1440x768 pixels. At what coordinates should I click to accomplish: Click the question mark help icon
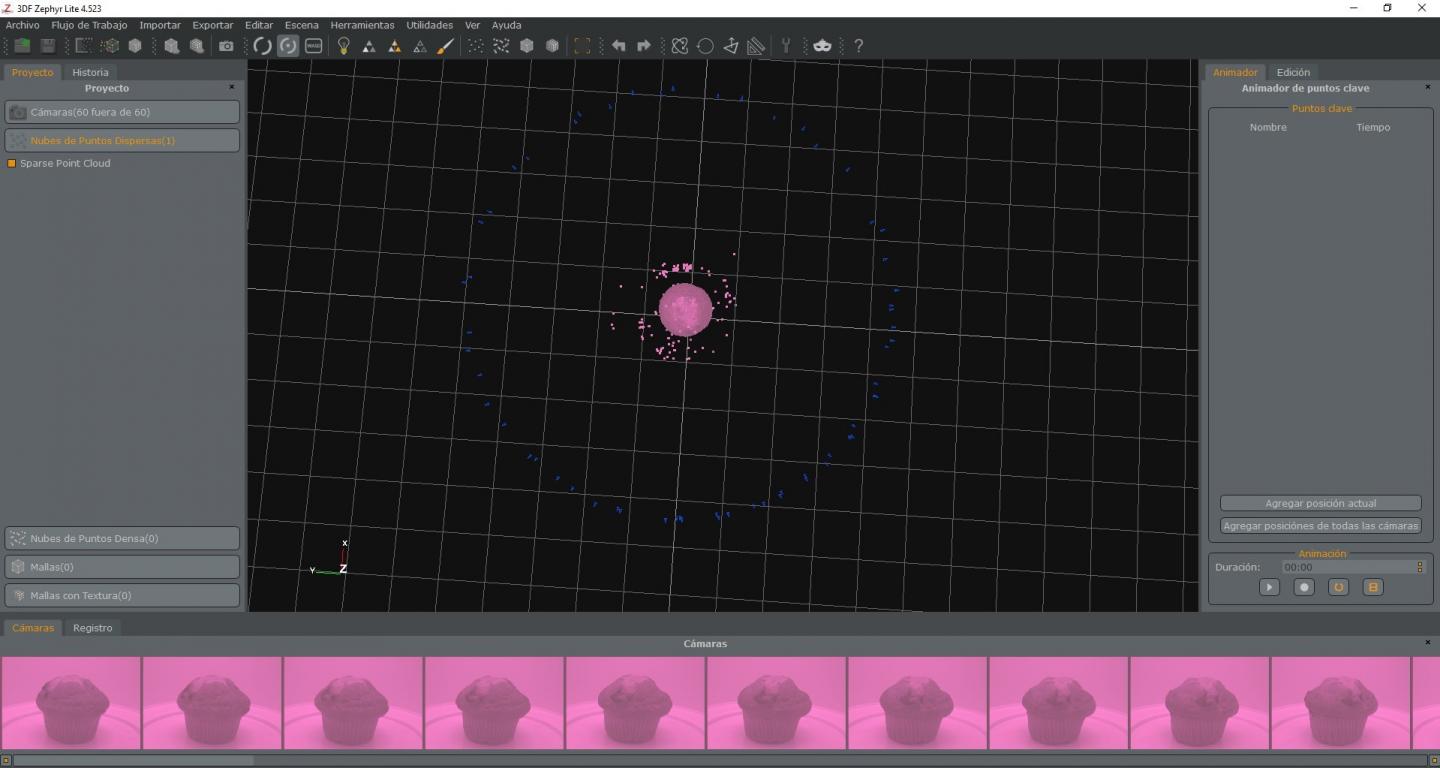(858, 46)
